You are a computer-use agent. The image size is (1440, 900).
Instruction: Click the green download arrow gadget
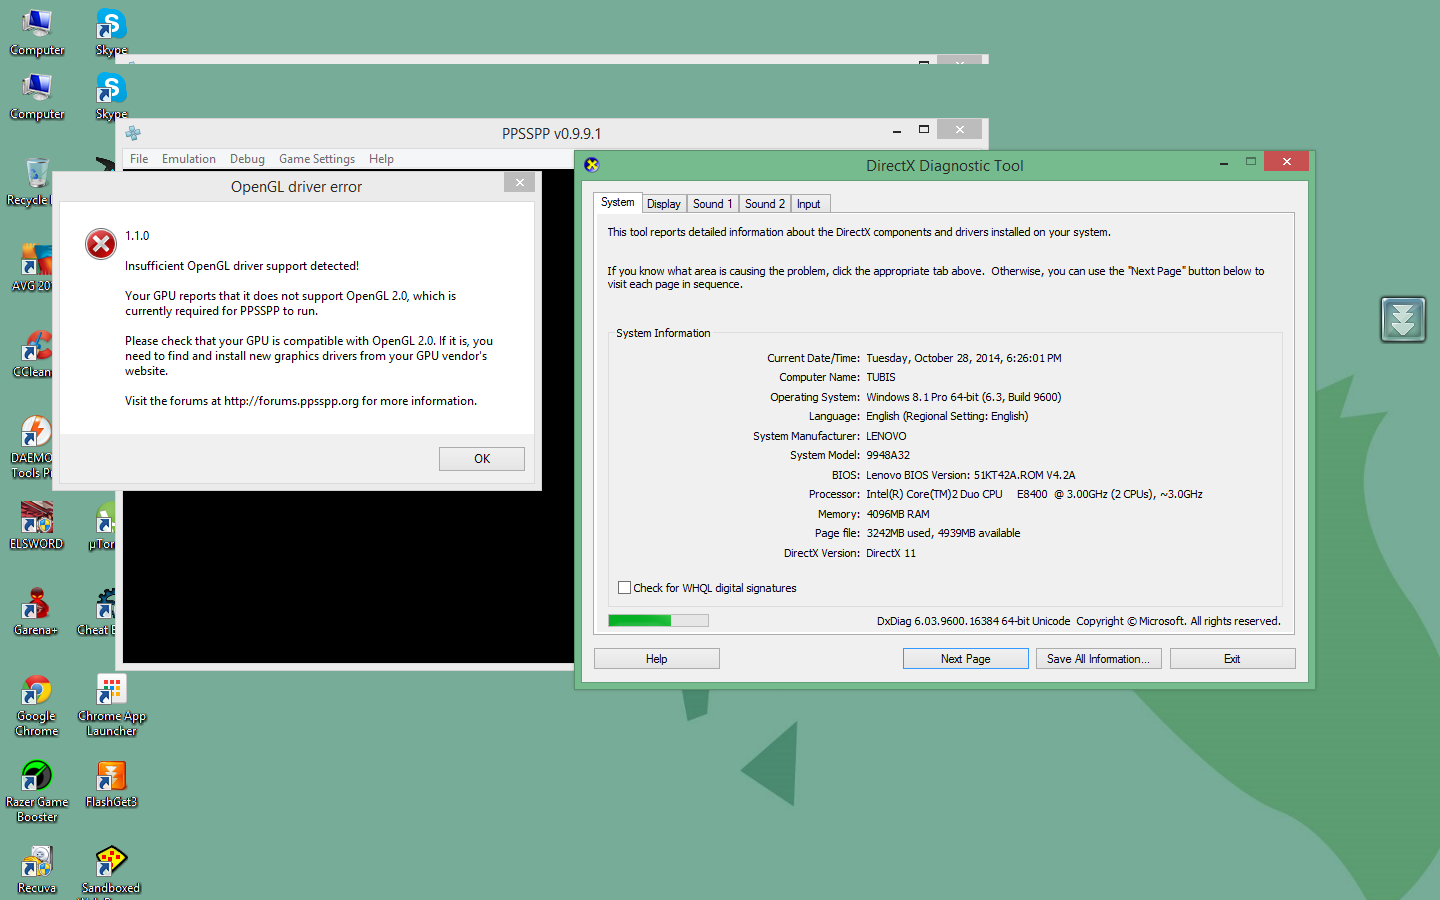[1403, 320]
